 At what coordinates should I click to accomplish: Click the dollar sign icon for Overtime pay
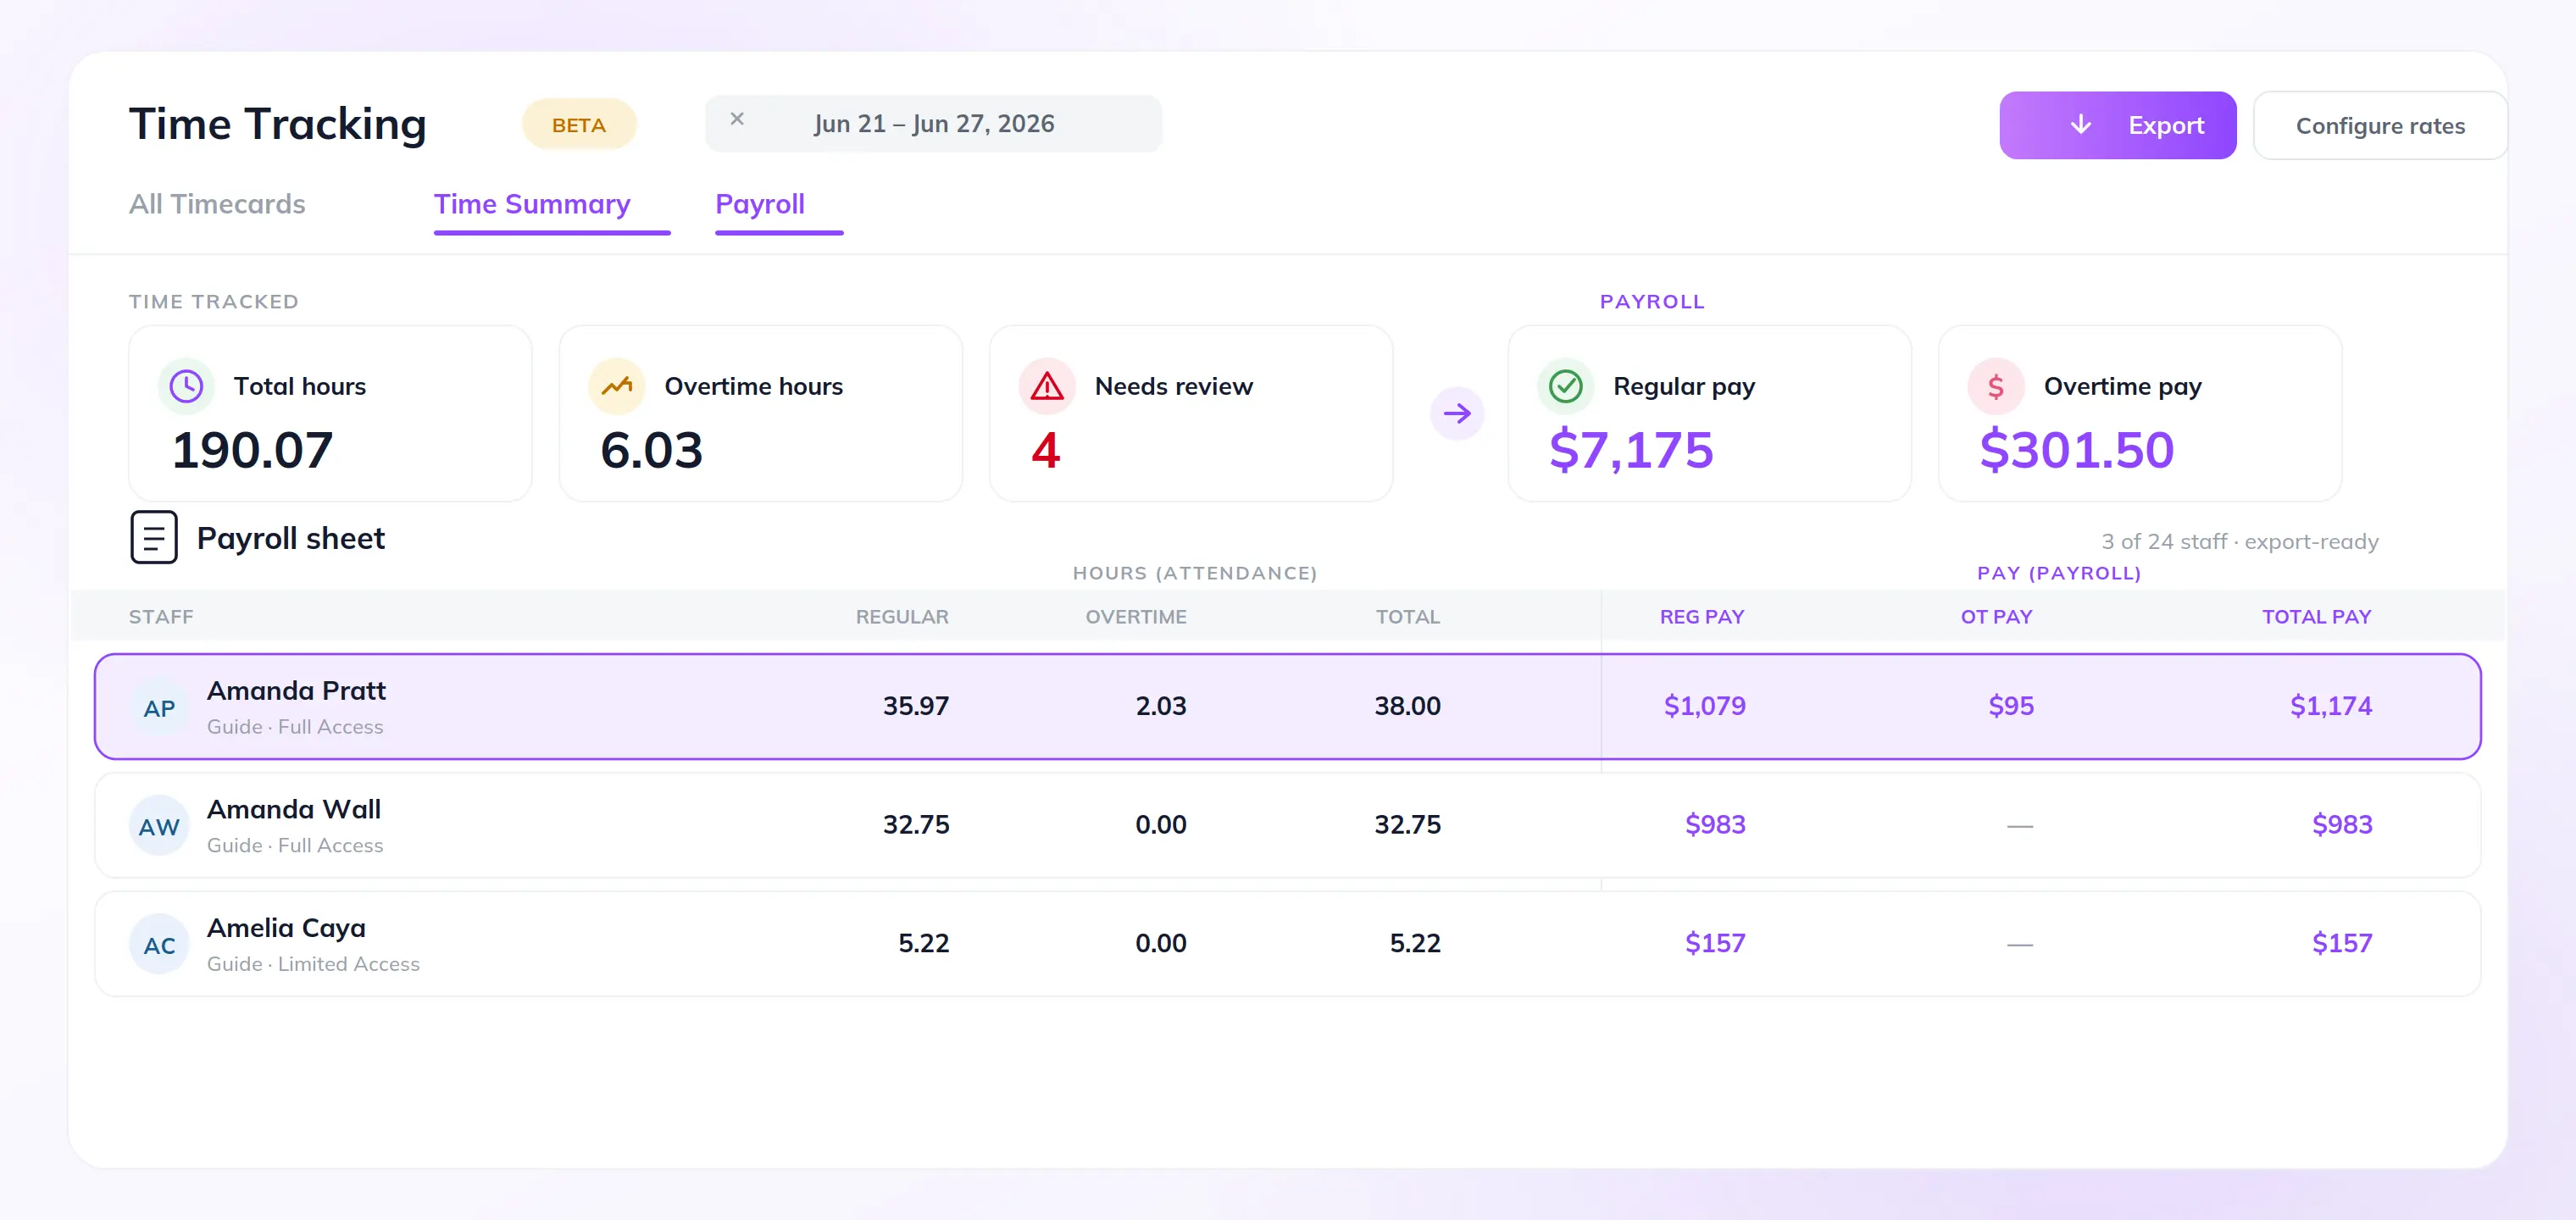(x=1996, y=386)
